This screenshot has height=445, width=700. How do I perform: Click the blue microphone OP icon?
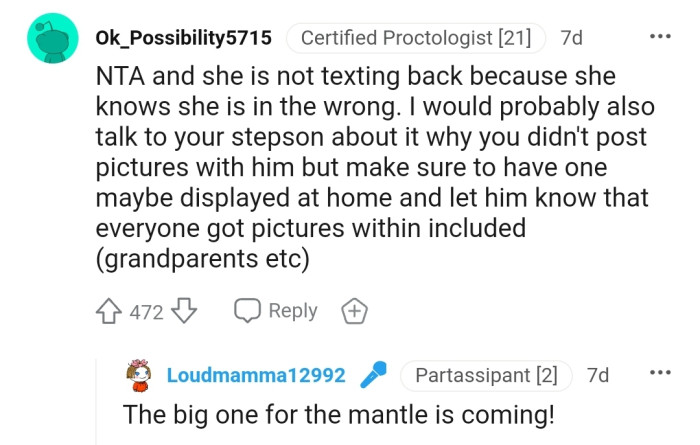(x=374, y=376)
